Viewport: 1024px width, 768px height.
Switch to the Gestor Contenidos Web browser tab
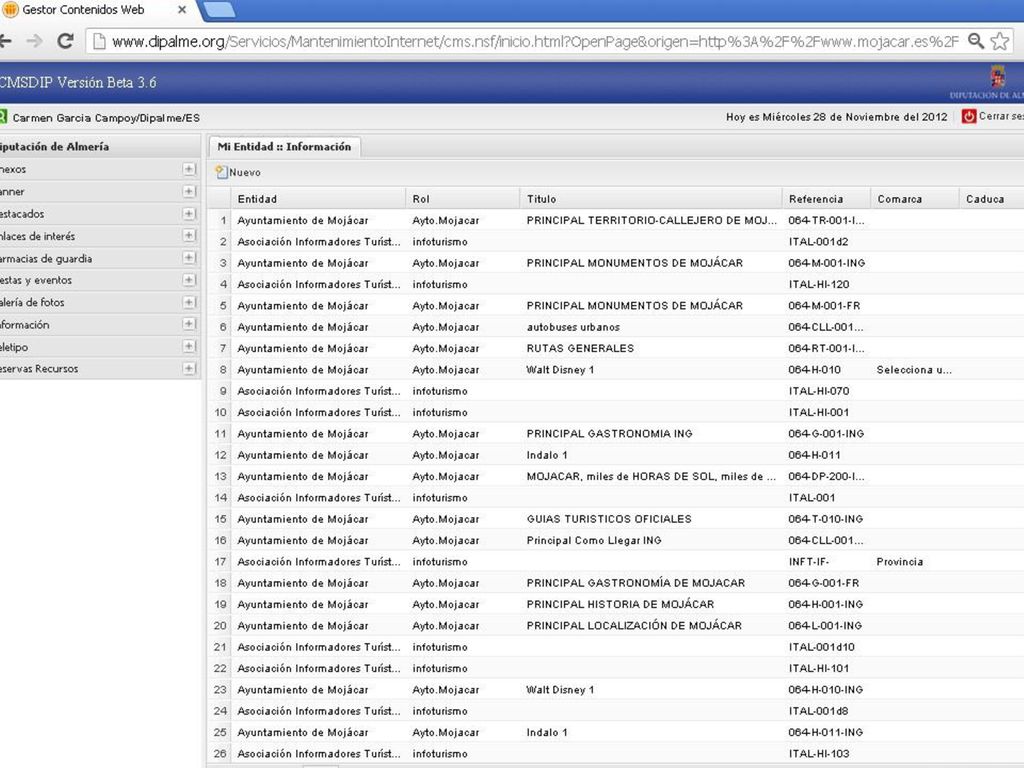[x=84, y=10]
